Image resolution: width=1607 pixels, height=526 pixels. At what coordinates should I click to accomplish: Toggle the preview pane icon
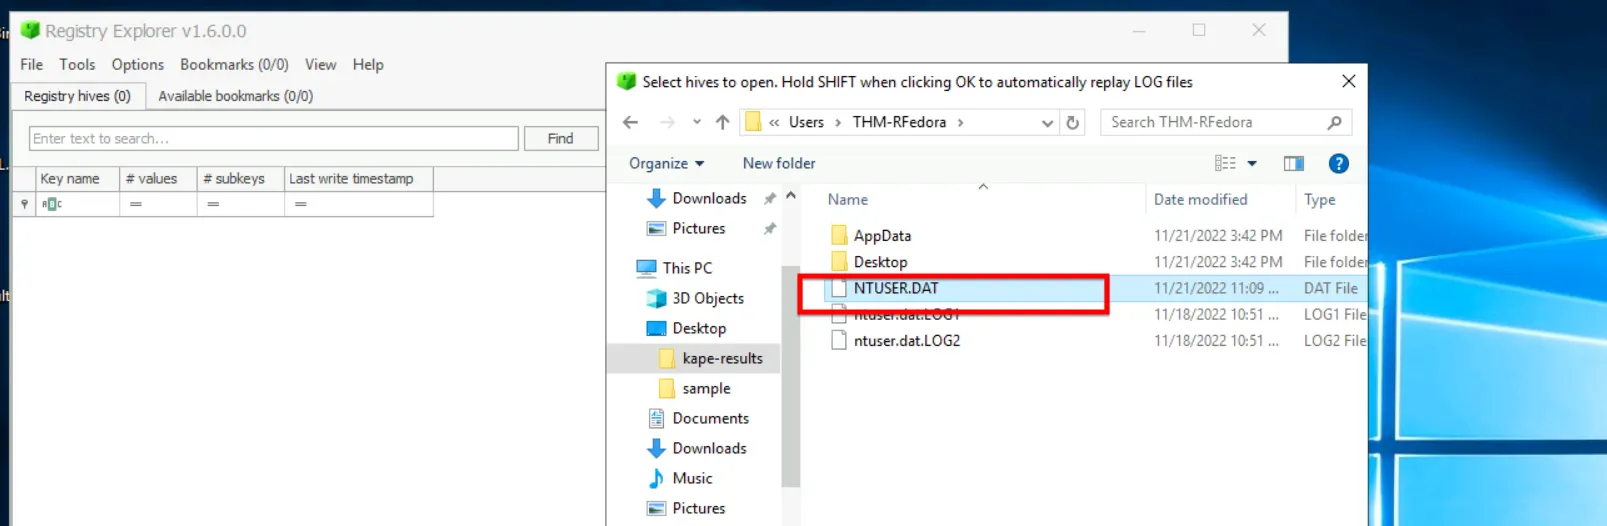coord(1293,164)
